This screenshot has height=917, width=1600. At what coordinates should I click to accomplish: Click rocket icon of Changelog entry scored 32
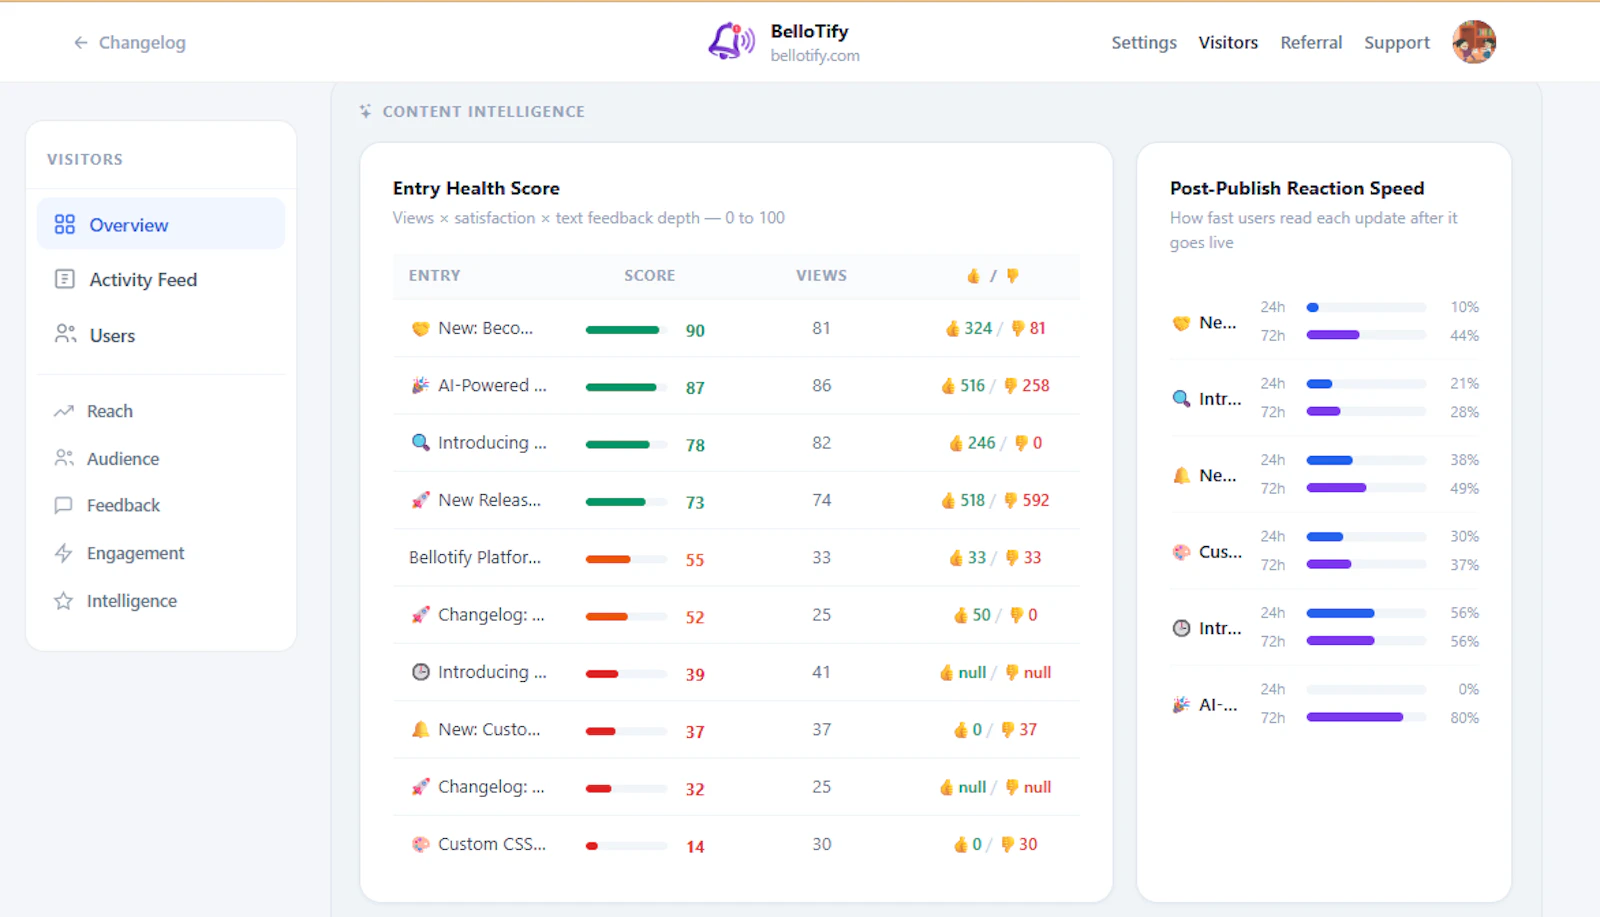pyautogui.click(x=421, y=787)
